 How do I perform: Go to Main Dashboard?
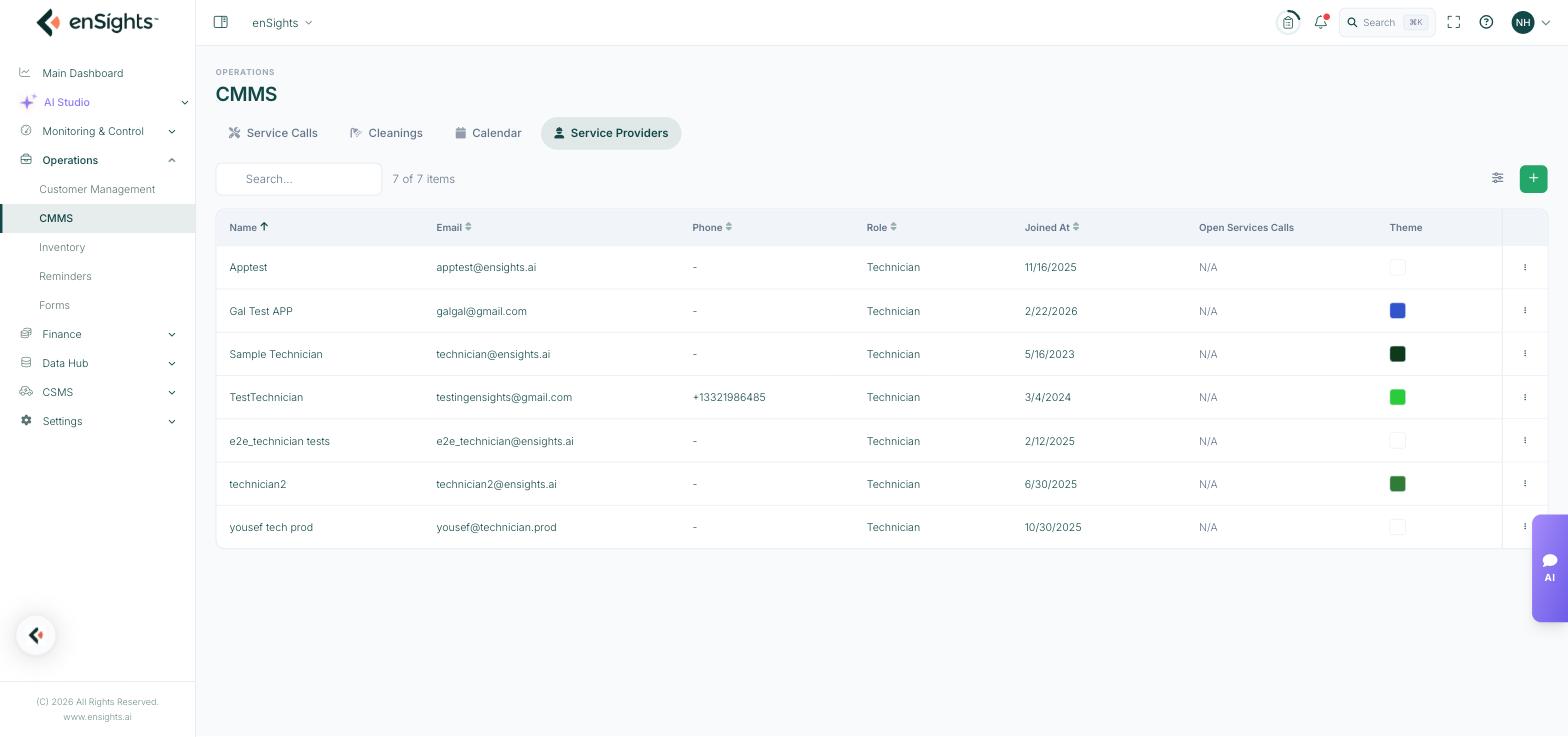click(x=83, y=73)
